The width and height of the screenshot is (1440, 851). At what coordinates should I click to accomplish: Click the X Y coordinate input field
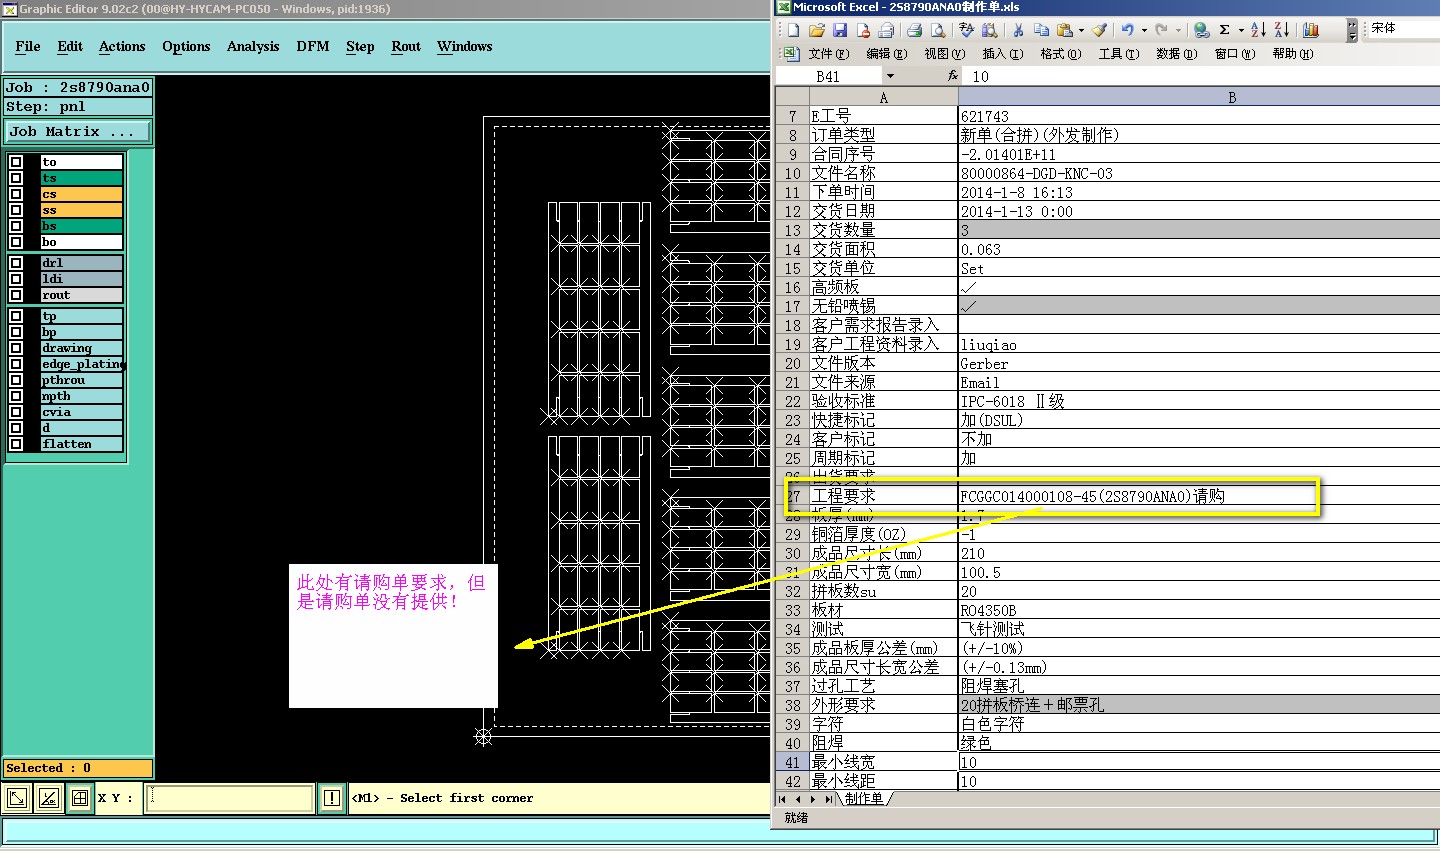click(x=229, y=798)
